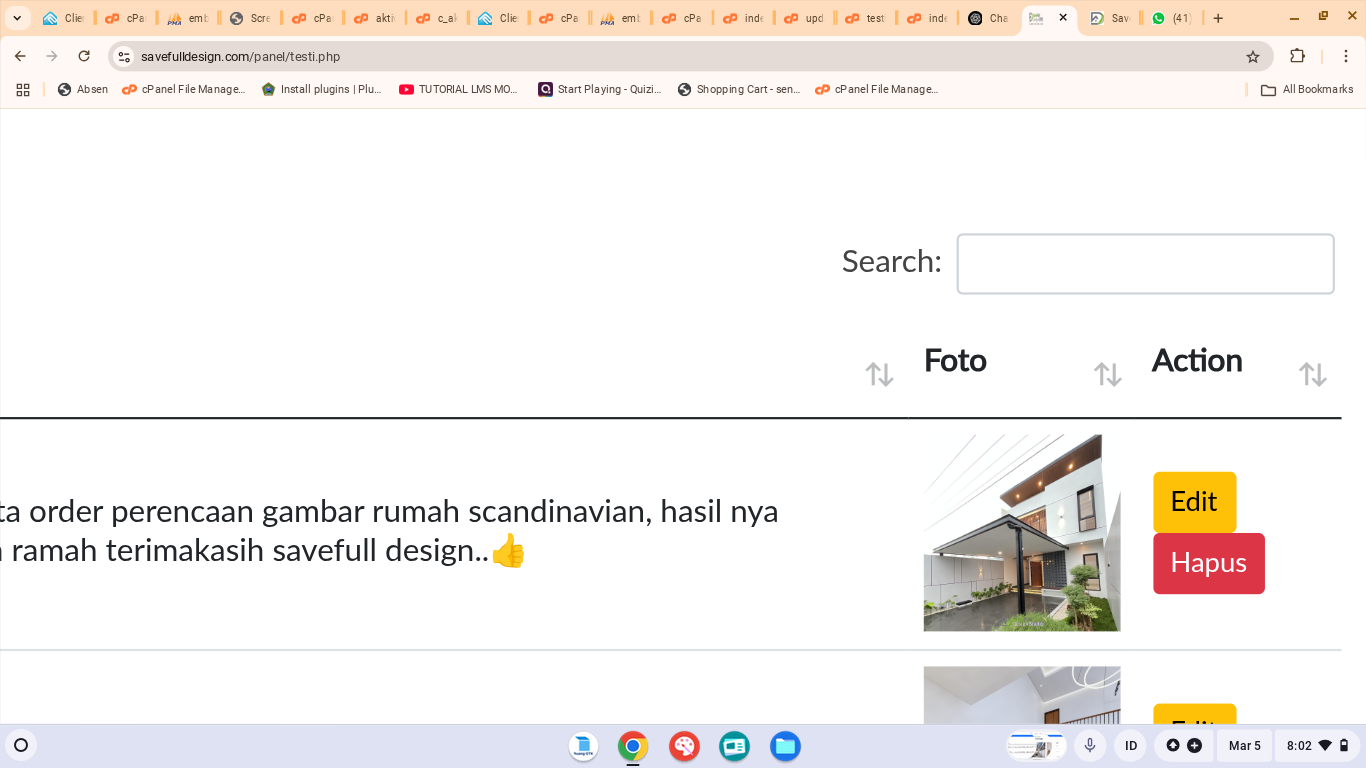Open the tab search dropdown arrow

click(x=17, y=18)
